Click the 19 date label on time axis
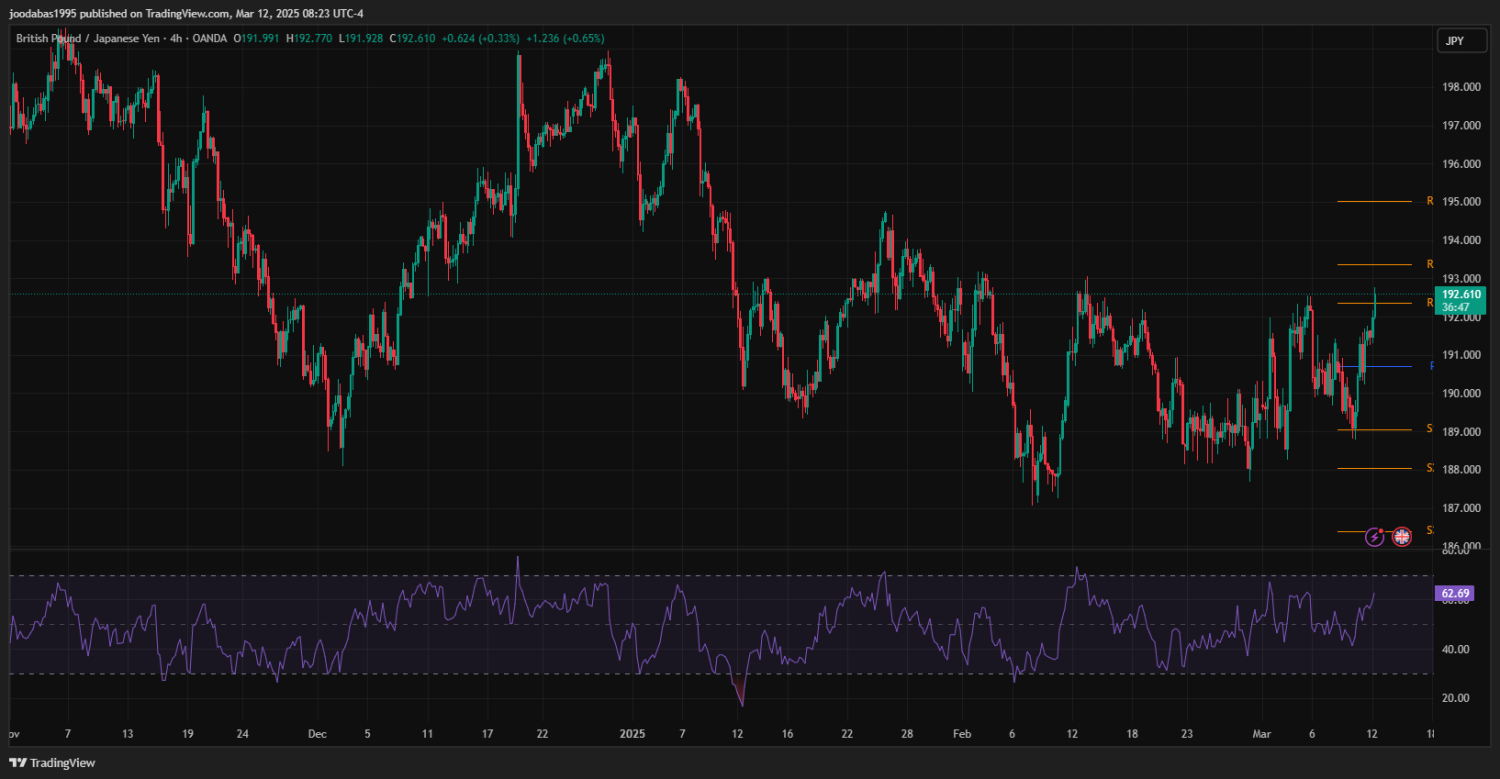1500x779 pixels. click(187, 734)
